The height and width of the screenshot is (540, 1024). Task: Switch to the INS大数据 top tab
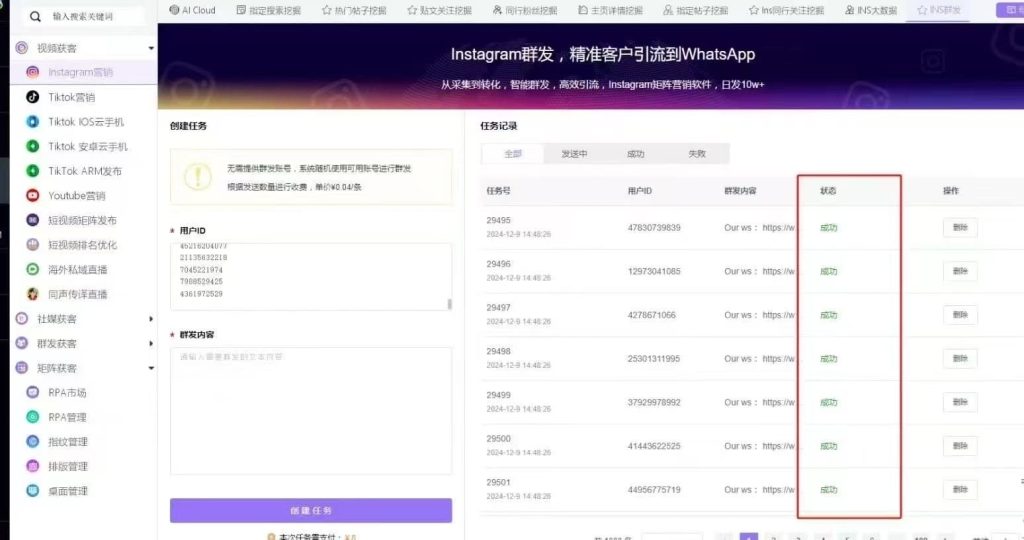point(871,10)
